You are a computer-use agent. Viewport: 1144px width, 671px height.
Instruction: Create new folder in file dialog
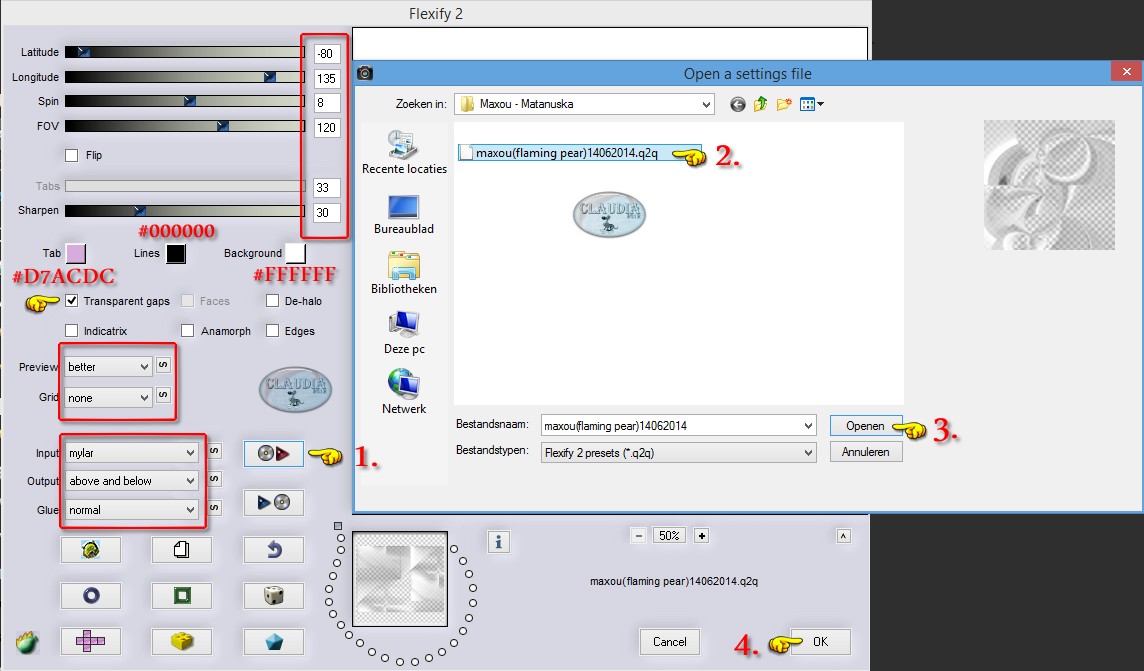coord(784,104)
